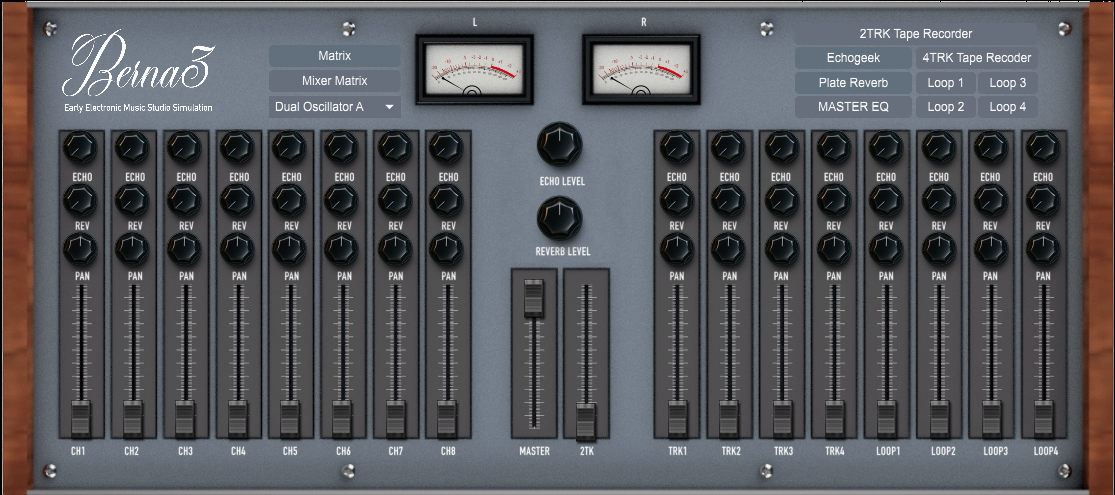The width and height of the screenshot is (1115, 495).
Task: Show the Echogeek effect
Action: pos(853,58)
